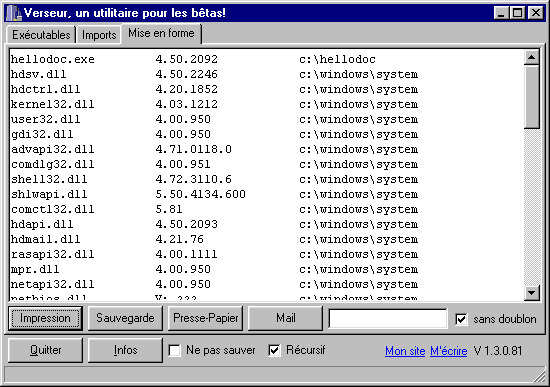Click the shell32.dll entry
550x387 pixels.
49,179
